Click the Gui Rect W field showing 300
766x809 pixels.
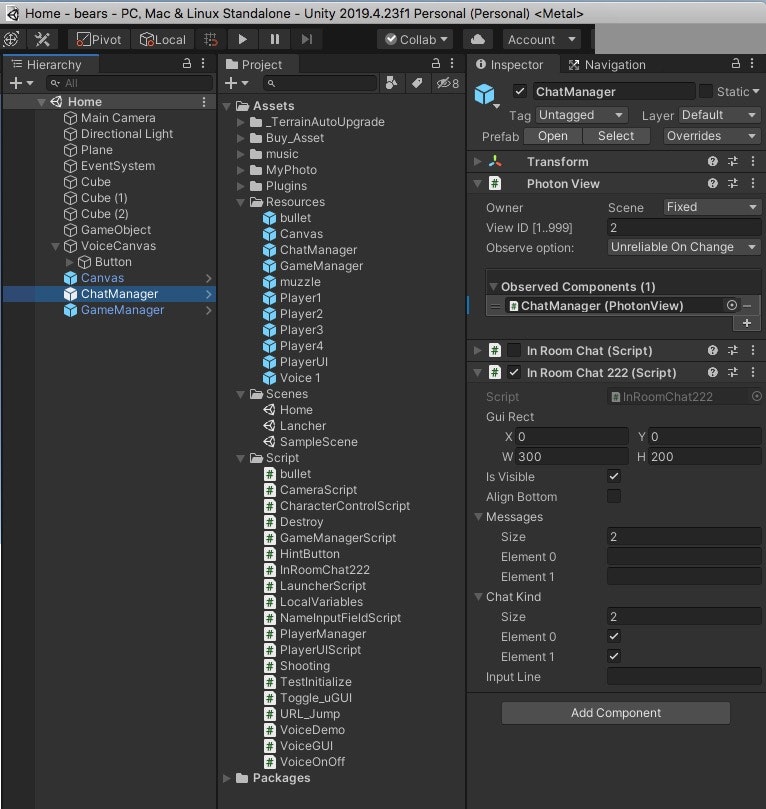click(572, 457)
